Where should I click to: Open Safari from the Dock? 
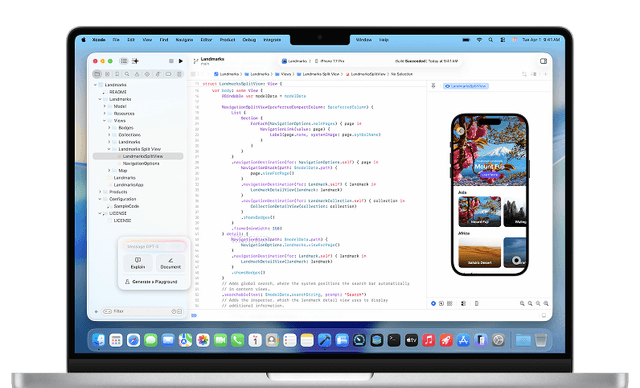133,340
